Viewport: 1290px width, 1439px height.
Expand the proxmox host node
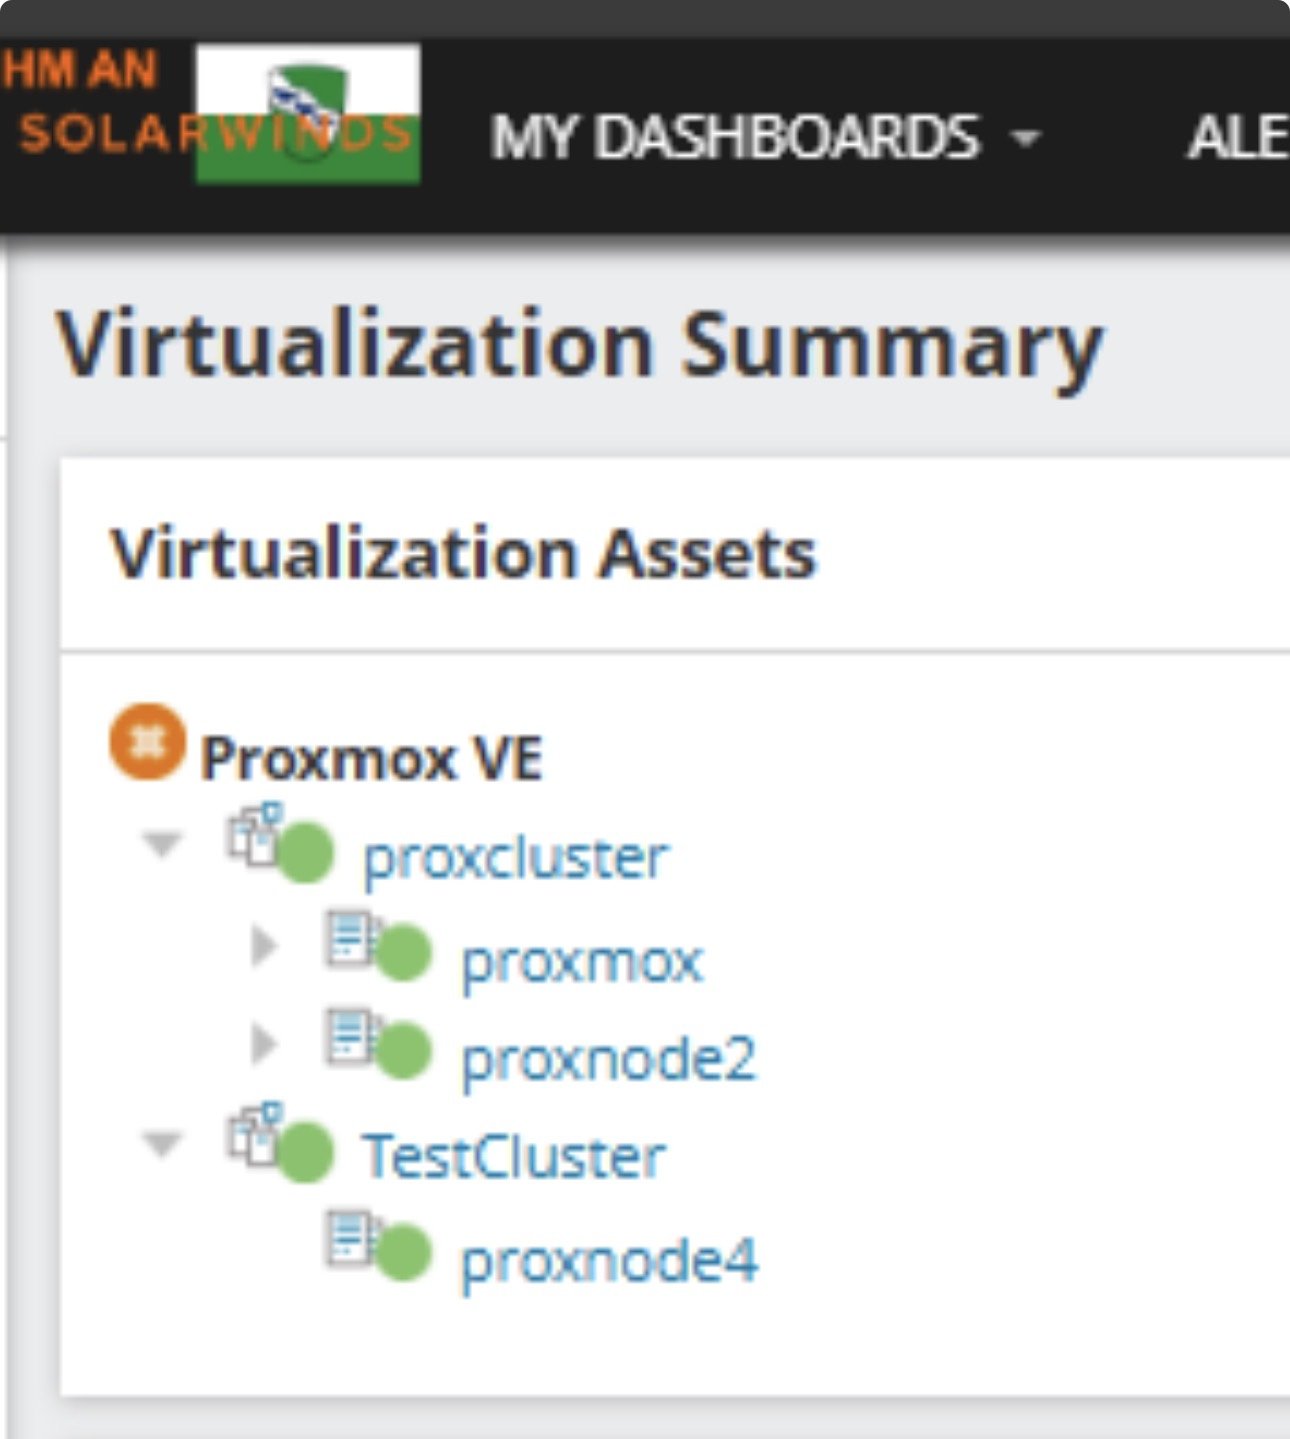pyautogui.click(x=263, y=945)
